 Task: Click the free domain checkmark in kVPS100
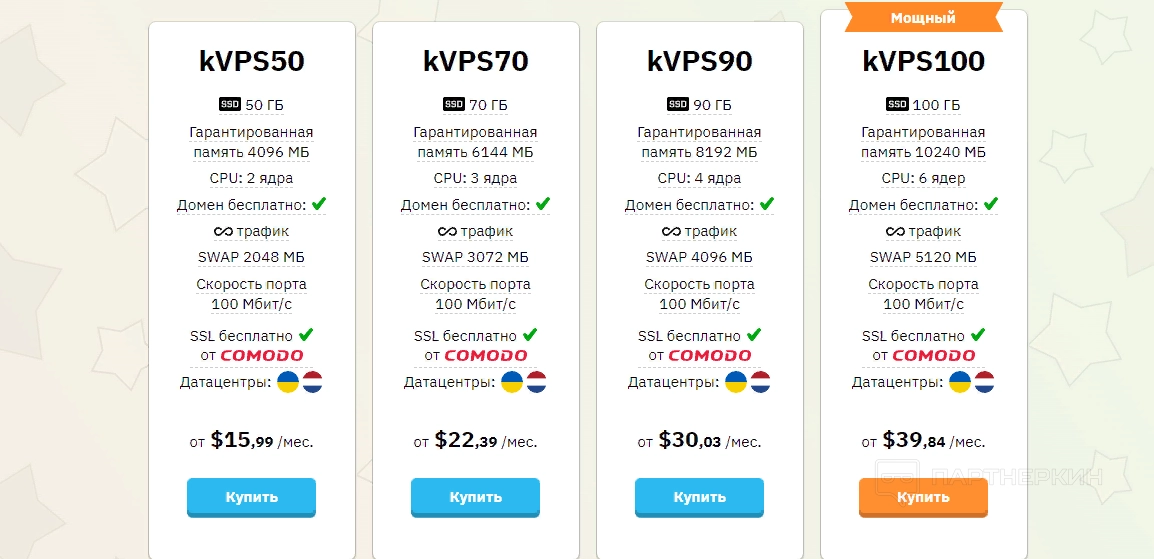click(x=991, y=204)
